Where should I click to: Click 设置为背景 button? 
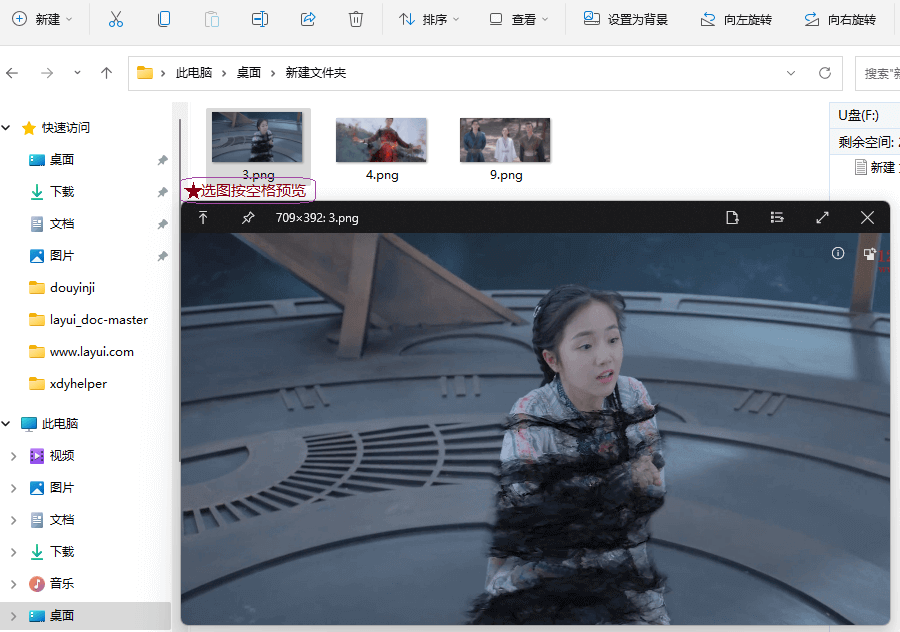626,20
